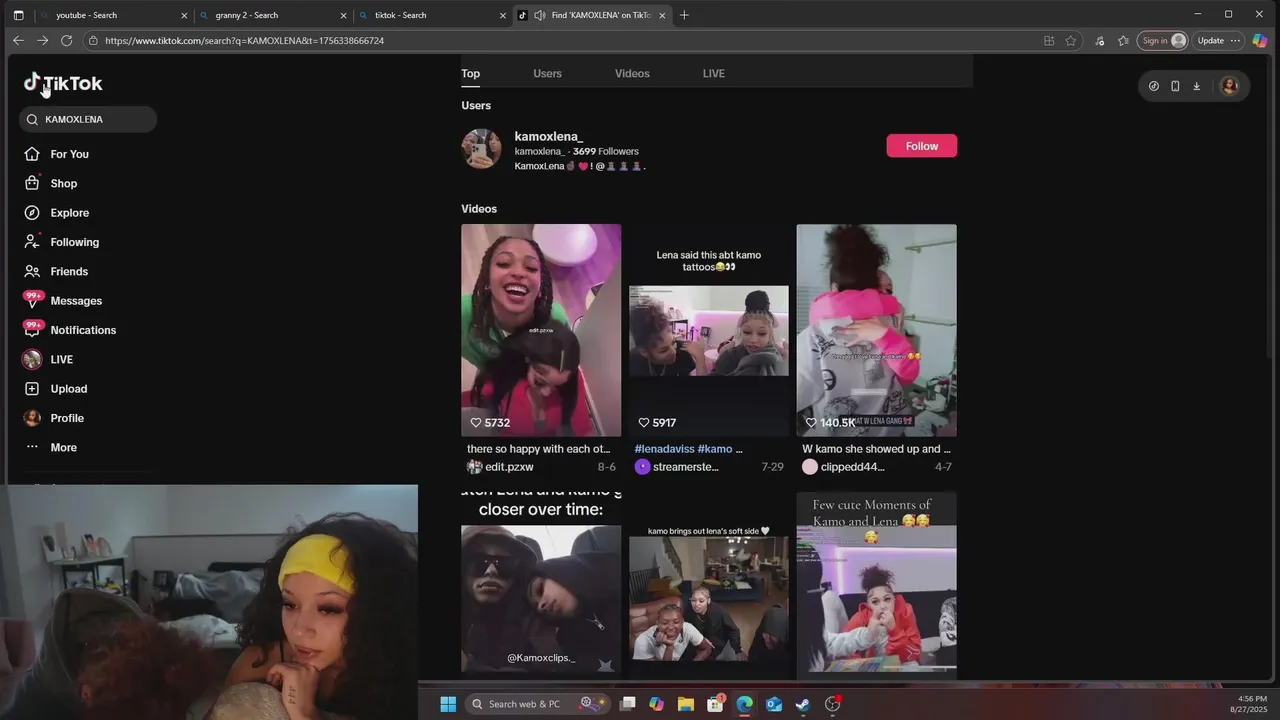Screen dimensions: 1280x720
Task: Open the kamoxlena_ profile avatar
Action: (x=481, y=149)
